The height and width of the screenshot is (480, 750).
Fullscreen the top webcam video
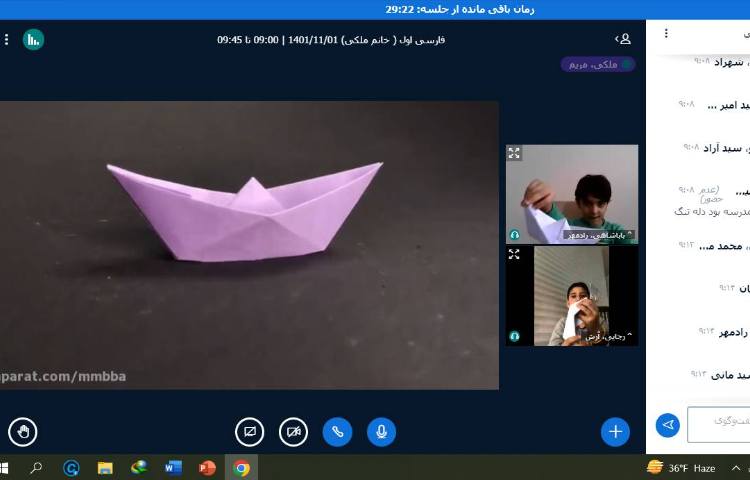(x=514, y=153)
